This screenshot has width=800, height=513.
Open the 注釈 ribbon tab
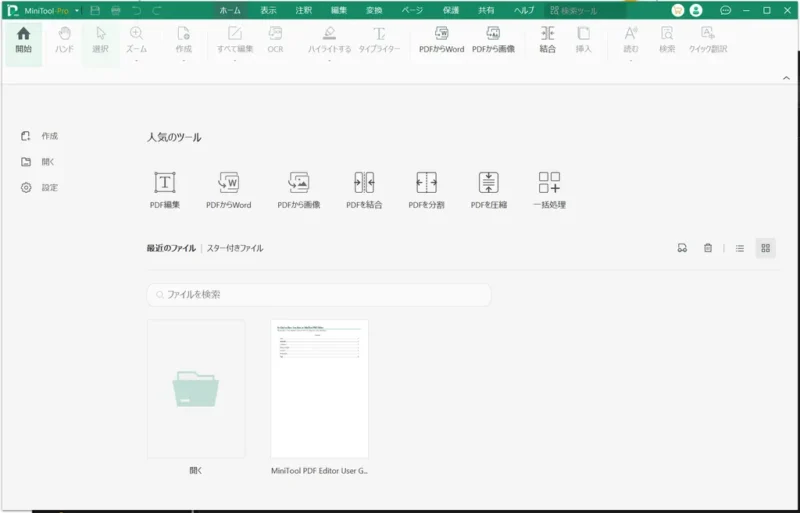[x=304, y=10]
